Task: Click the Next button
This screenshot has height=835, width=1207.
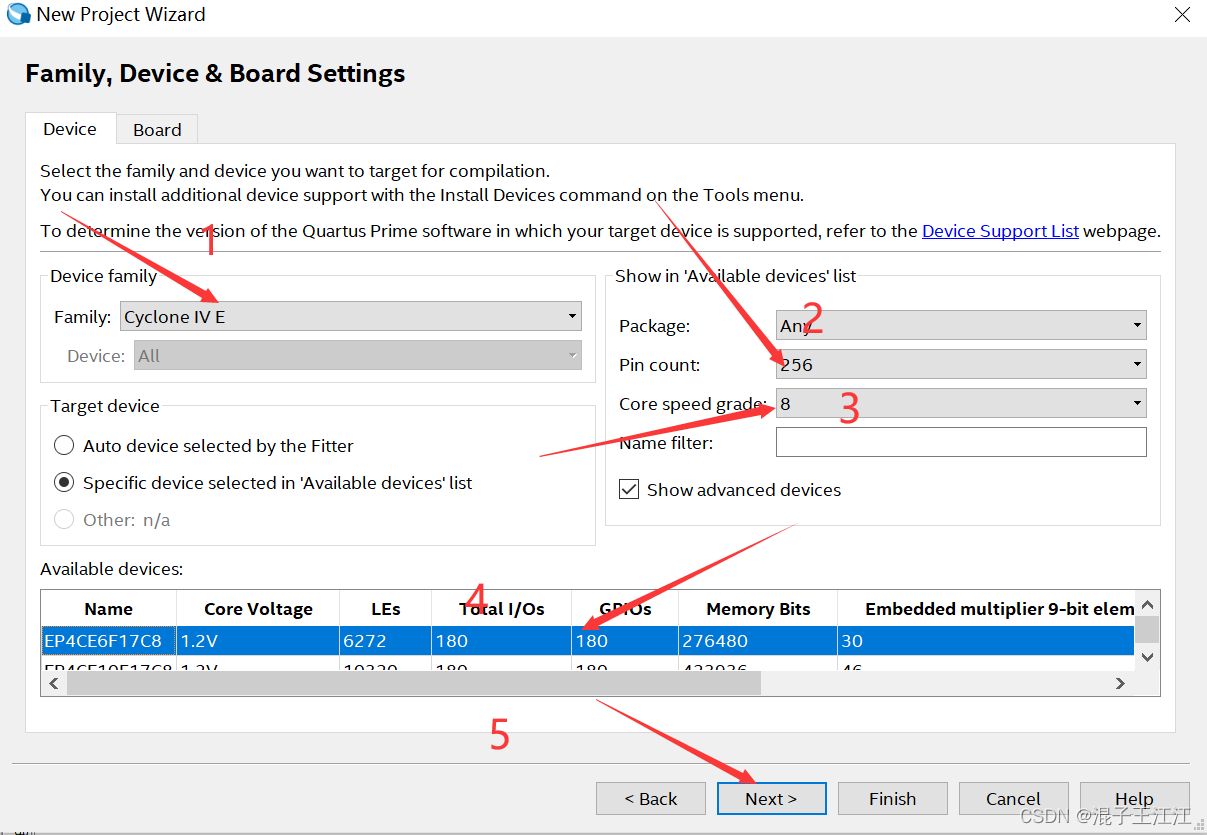Action: click(x=771, y=799)
